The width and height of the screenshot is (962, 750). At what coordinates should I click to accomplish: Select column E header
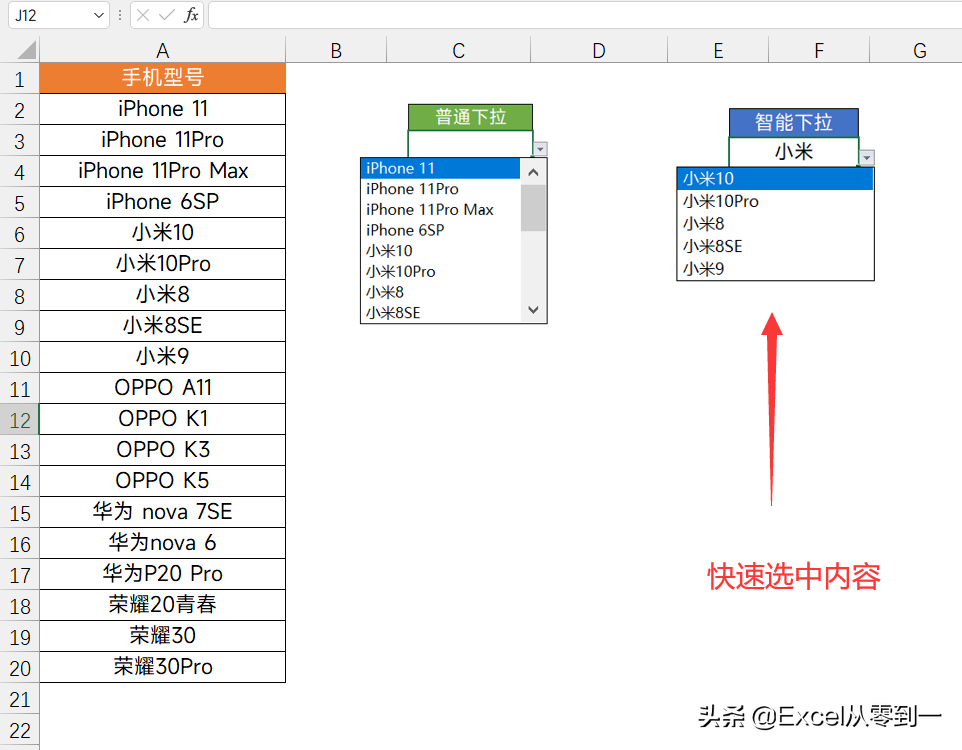(718, 50)
